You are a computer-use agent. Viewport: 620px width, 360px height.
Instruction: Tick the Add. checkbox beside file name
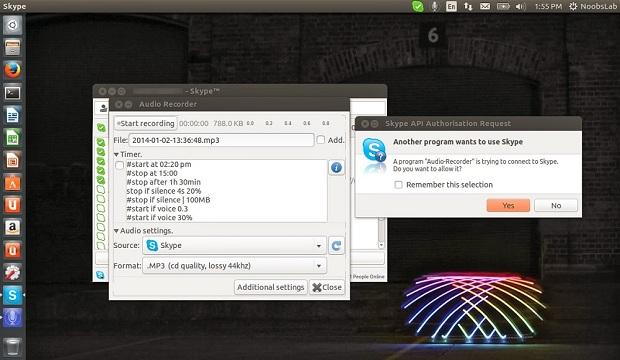click(x=321, y=140)
